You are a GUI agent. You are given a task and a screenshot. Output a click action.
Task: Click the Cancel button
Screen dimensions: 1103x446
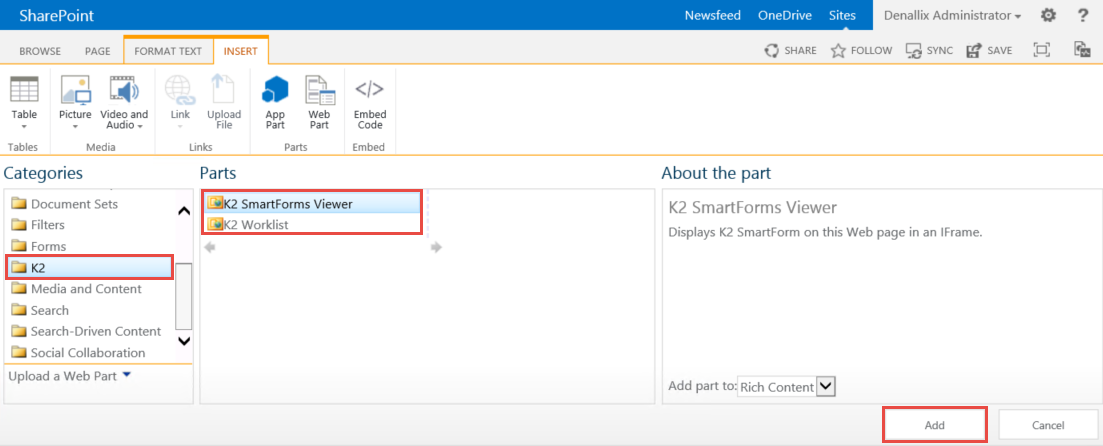[x=1048, y=425]
